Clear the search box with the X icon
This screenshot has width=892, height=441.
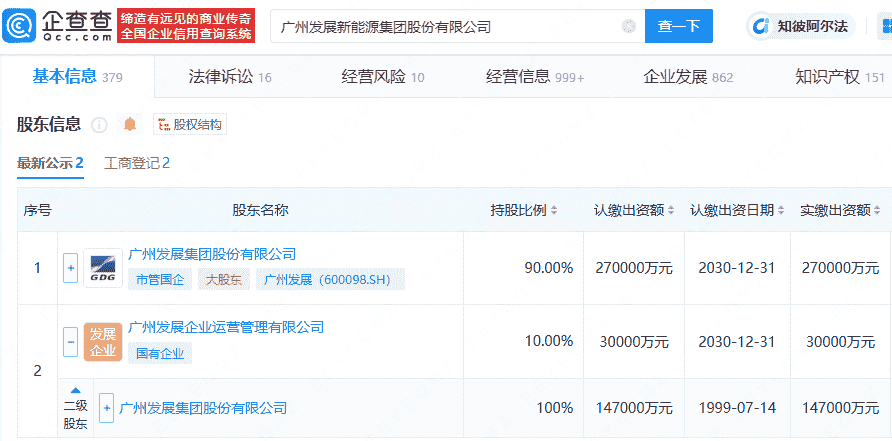(x=629, y=27)
